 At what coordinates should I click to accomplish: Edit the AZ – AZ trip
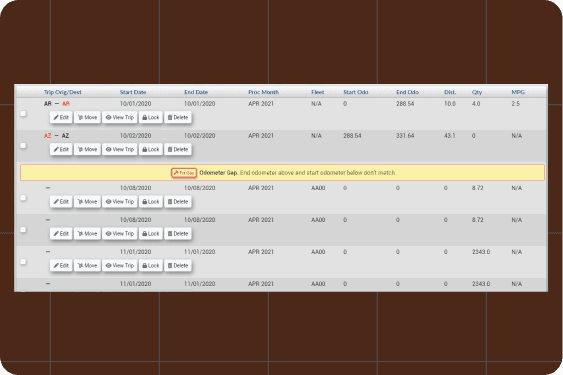click(61, 149)
